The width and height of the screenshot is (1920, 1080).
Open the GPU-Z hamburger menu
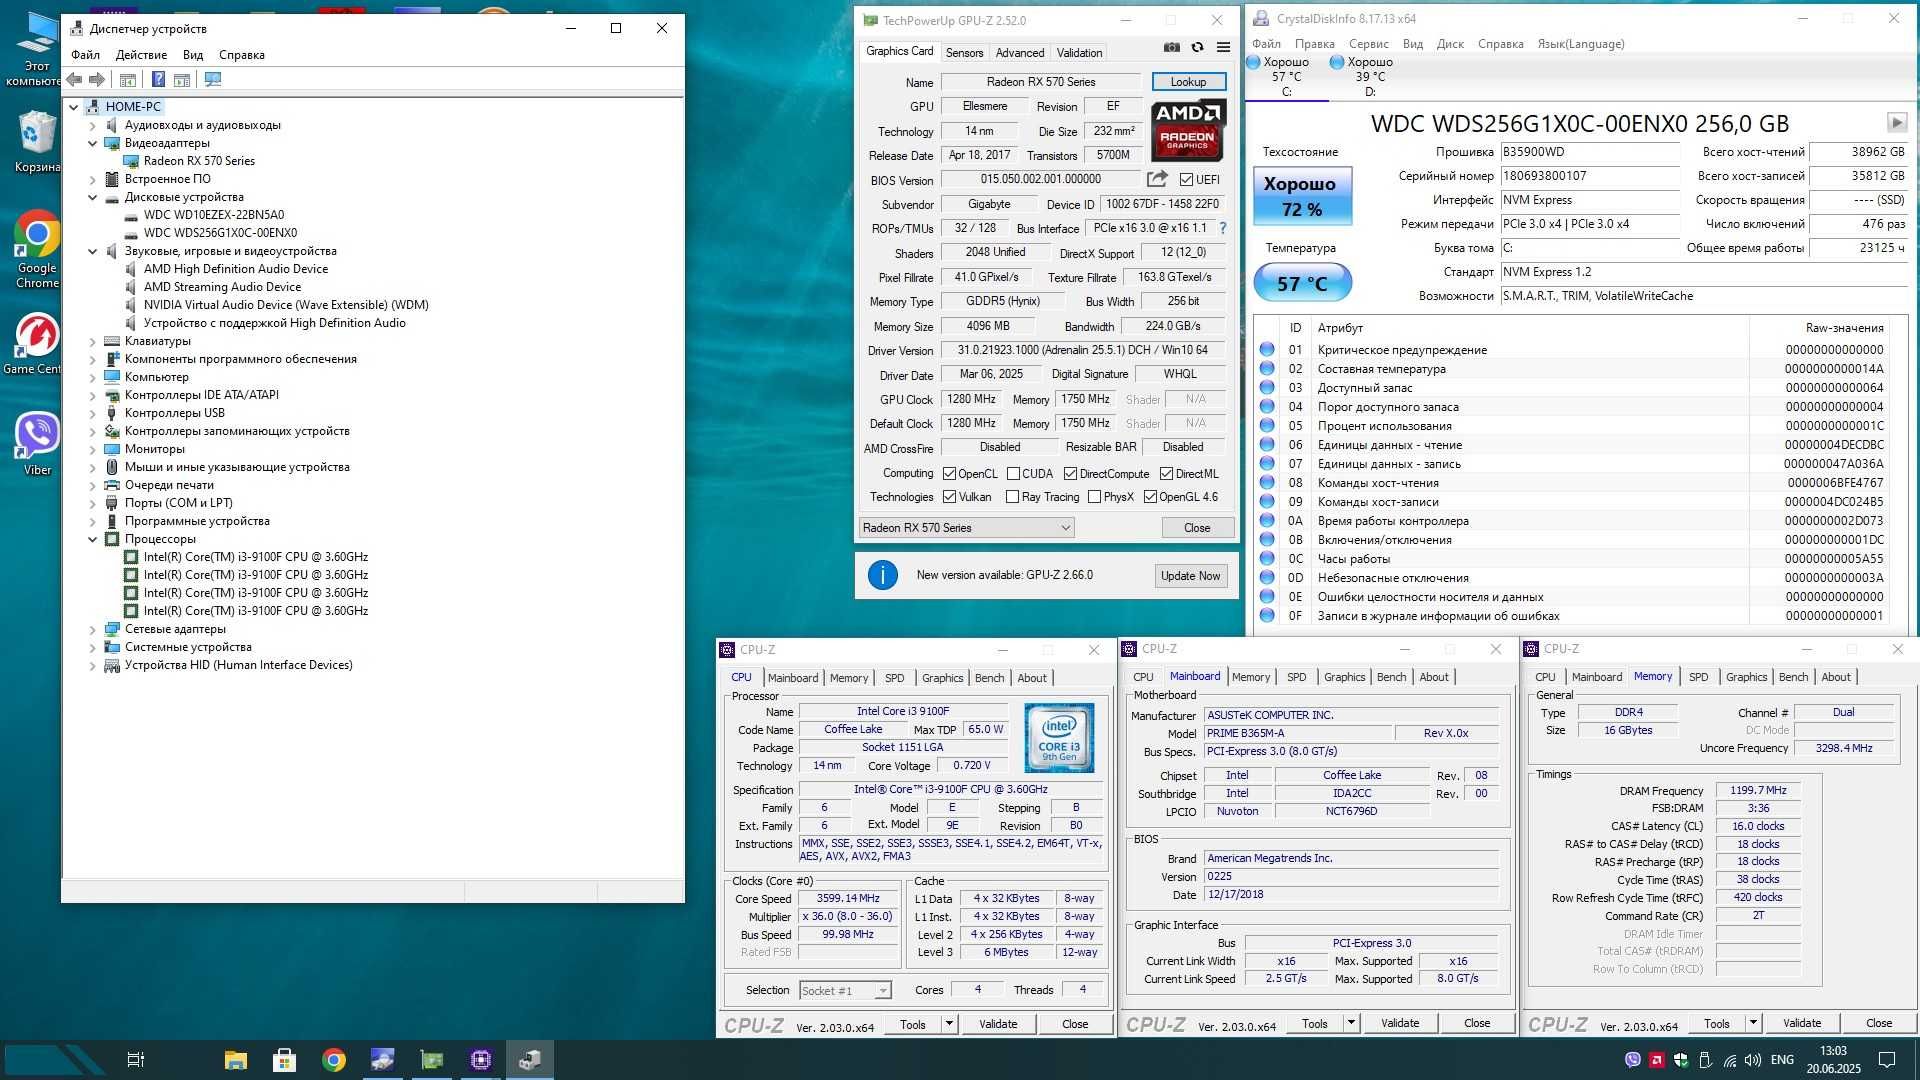click(1223, 47)
